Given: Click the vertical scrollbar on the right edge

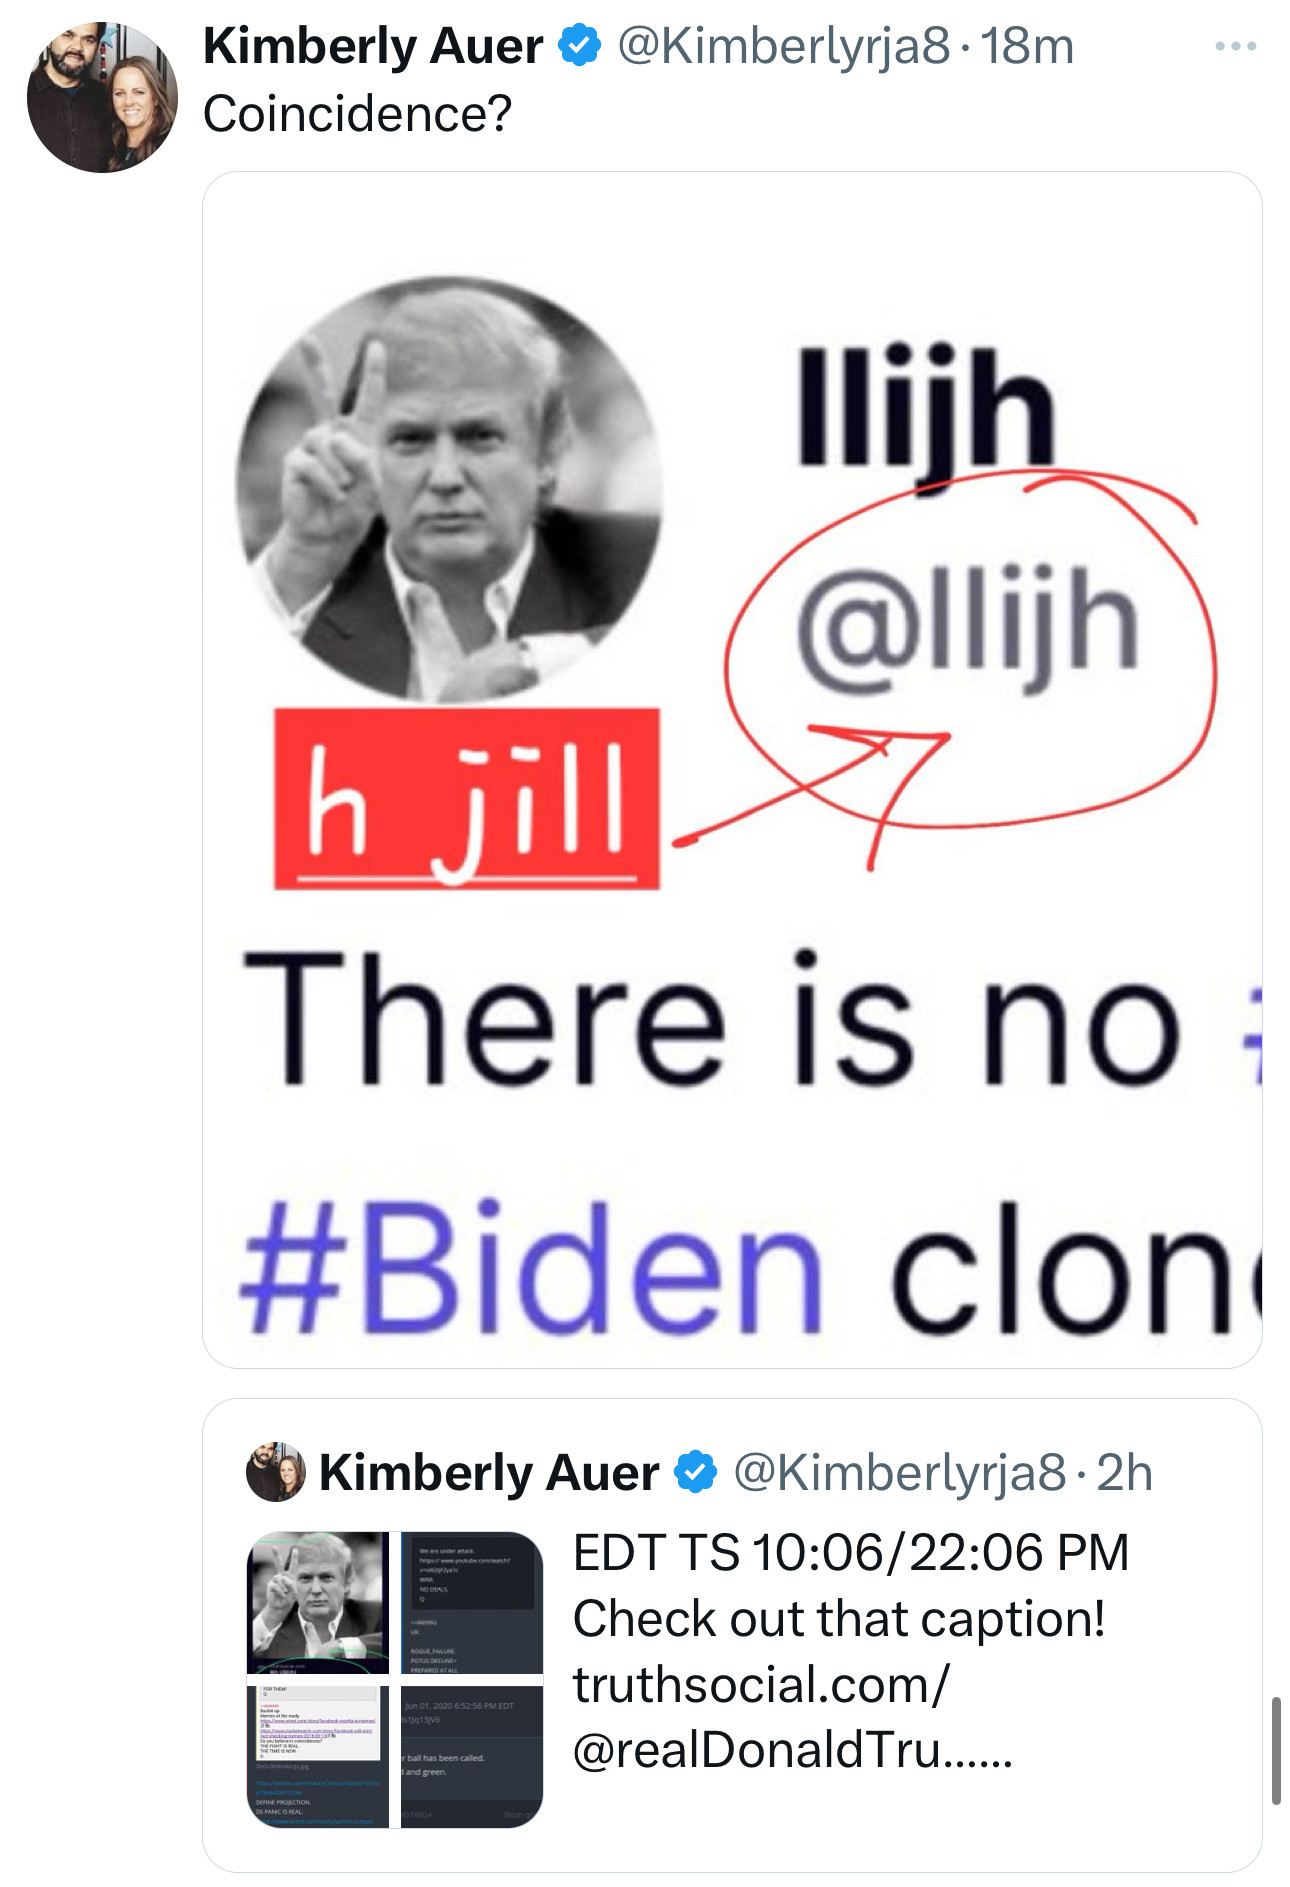Looking at the screenshot, I should click(x=1276, y=1750).
